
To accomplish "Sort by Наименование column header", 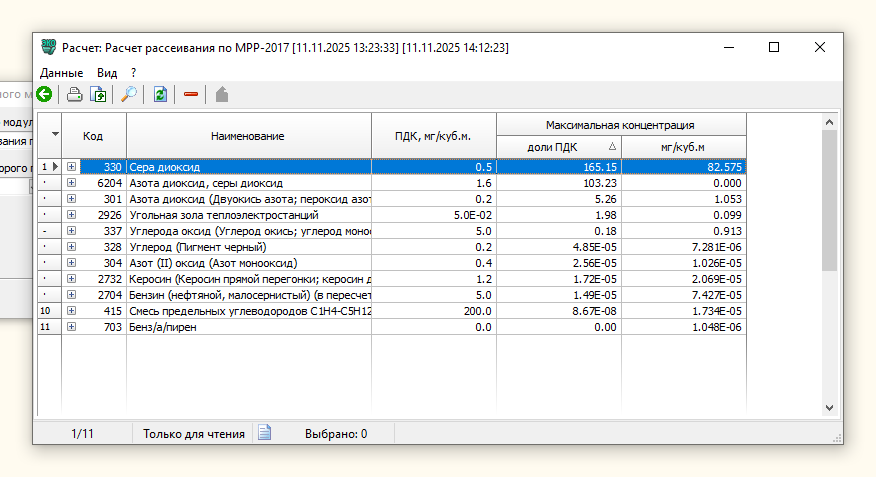I will click(248, 136).
